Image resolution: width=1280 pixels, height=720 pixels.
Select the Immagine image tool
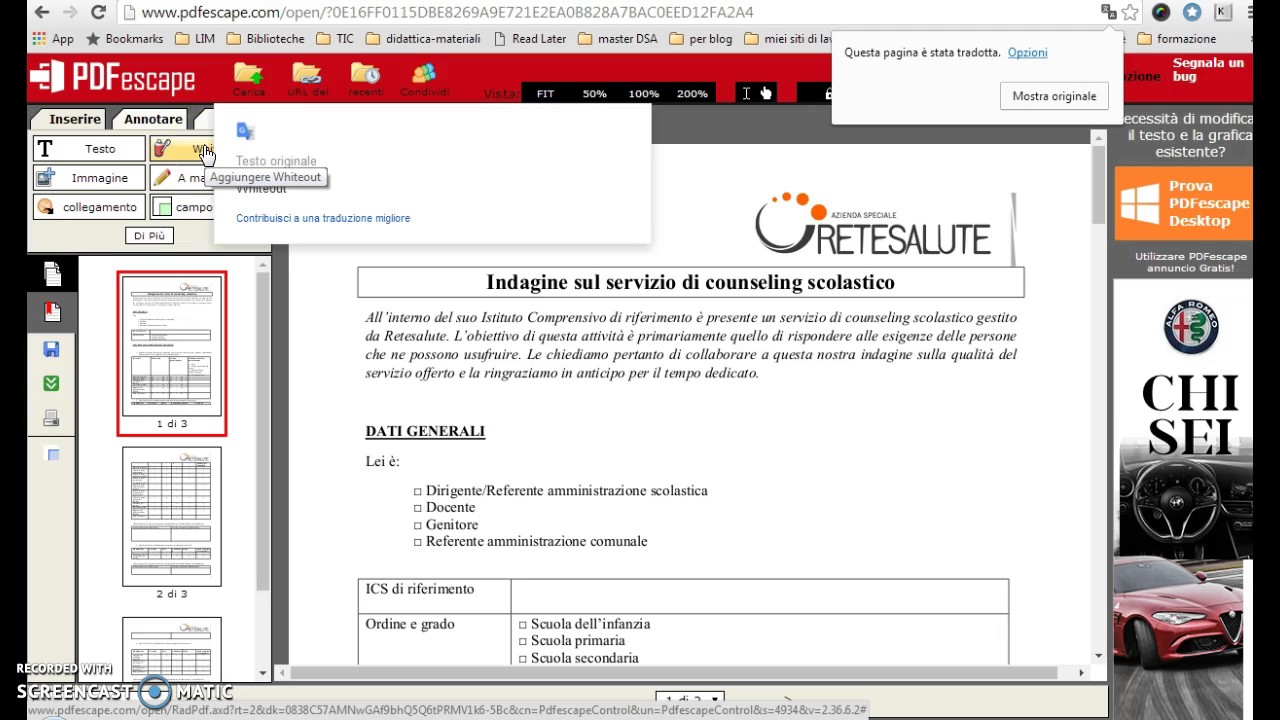(89, 178)
